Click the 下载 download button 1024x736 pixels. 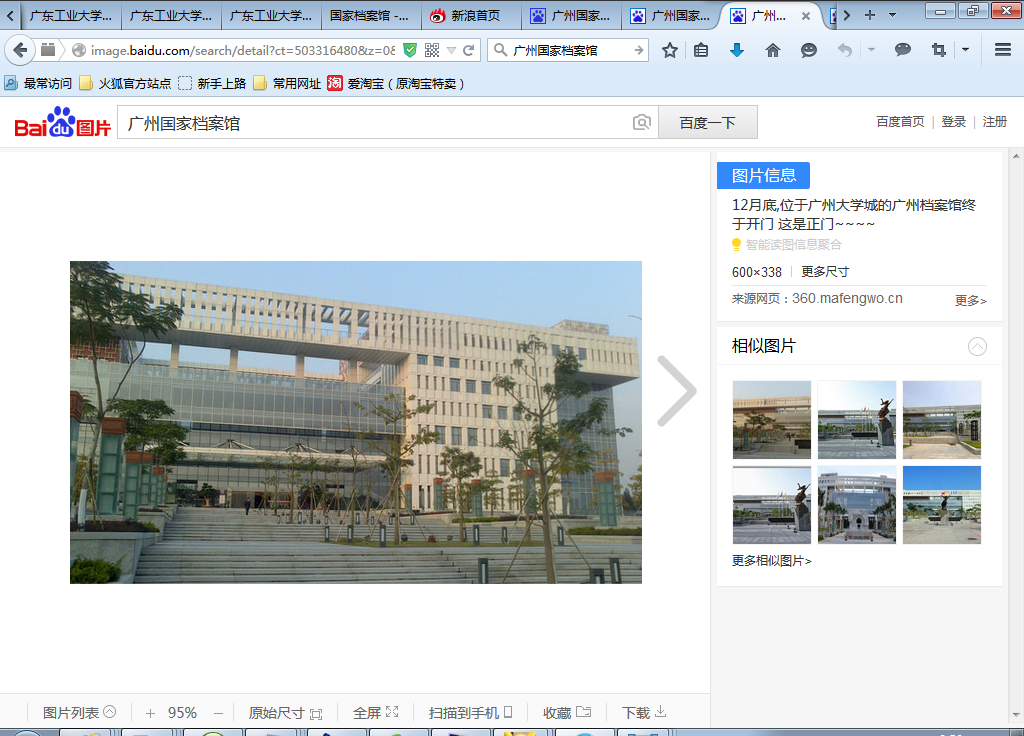pos(644,713)
